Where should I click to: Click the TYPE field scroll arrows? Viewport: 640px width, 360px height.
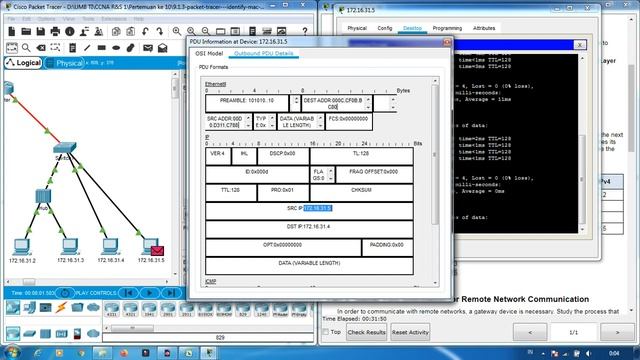pos(272,122)
